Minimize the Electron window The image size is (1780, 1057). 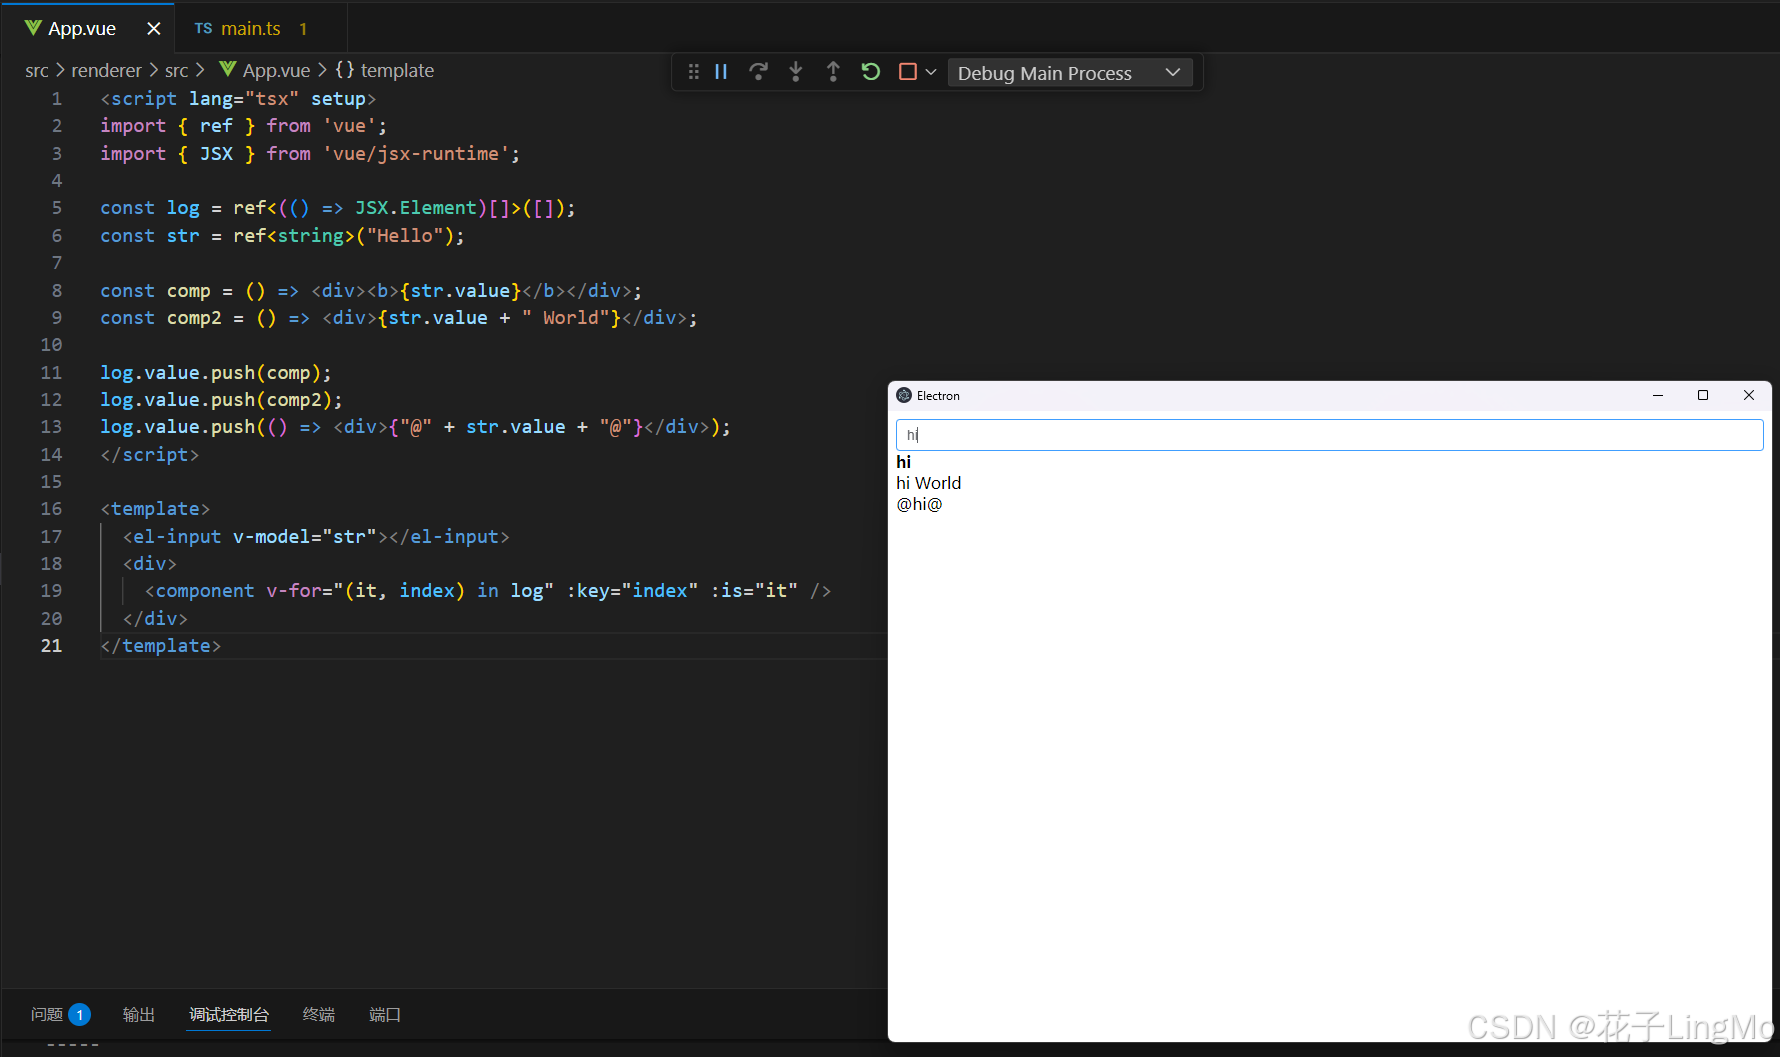click(1658, 396)
